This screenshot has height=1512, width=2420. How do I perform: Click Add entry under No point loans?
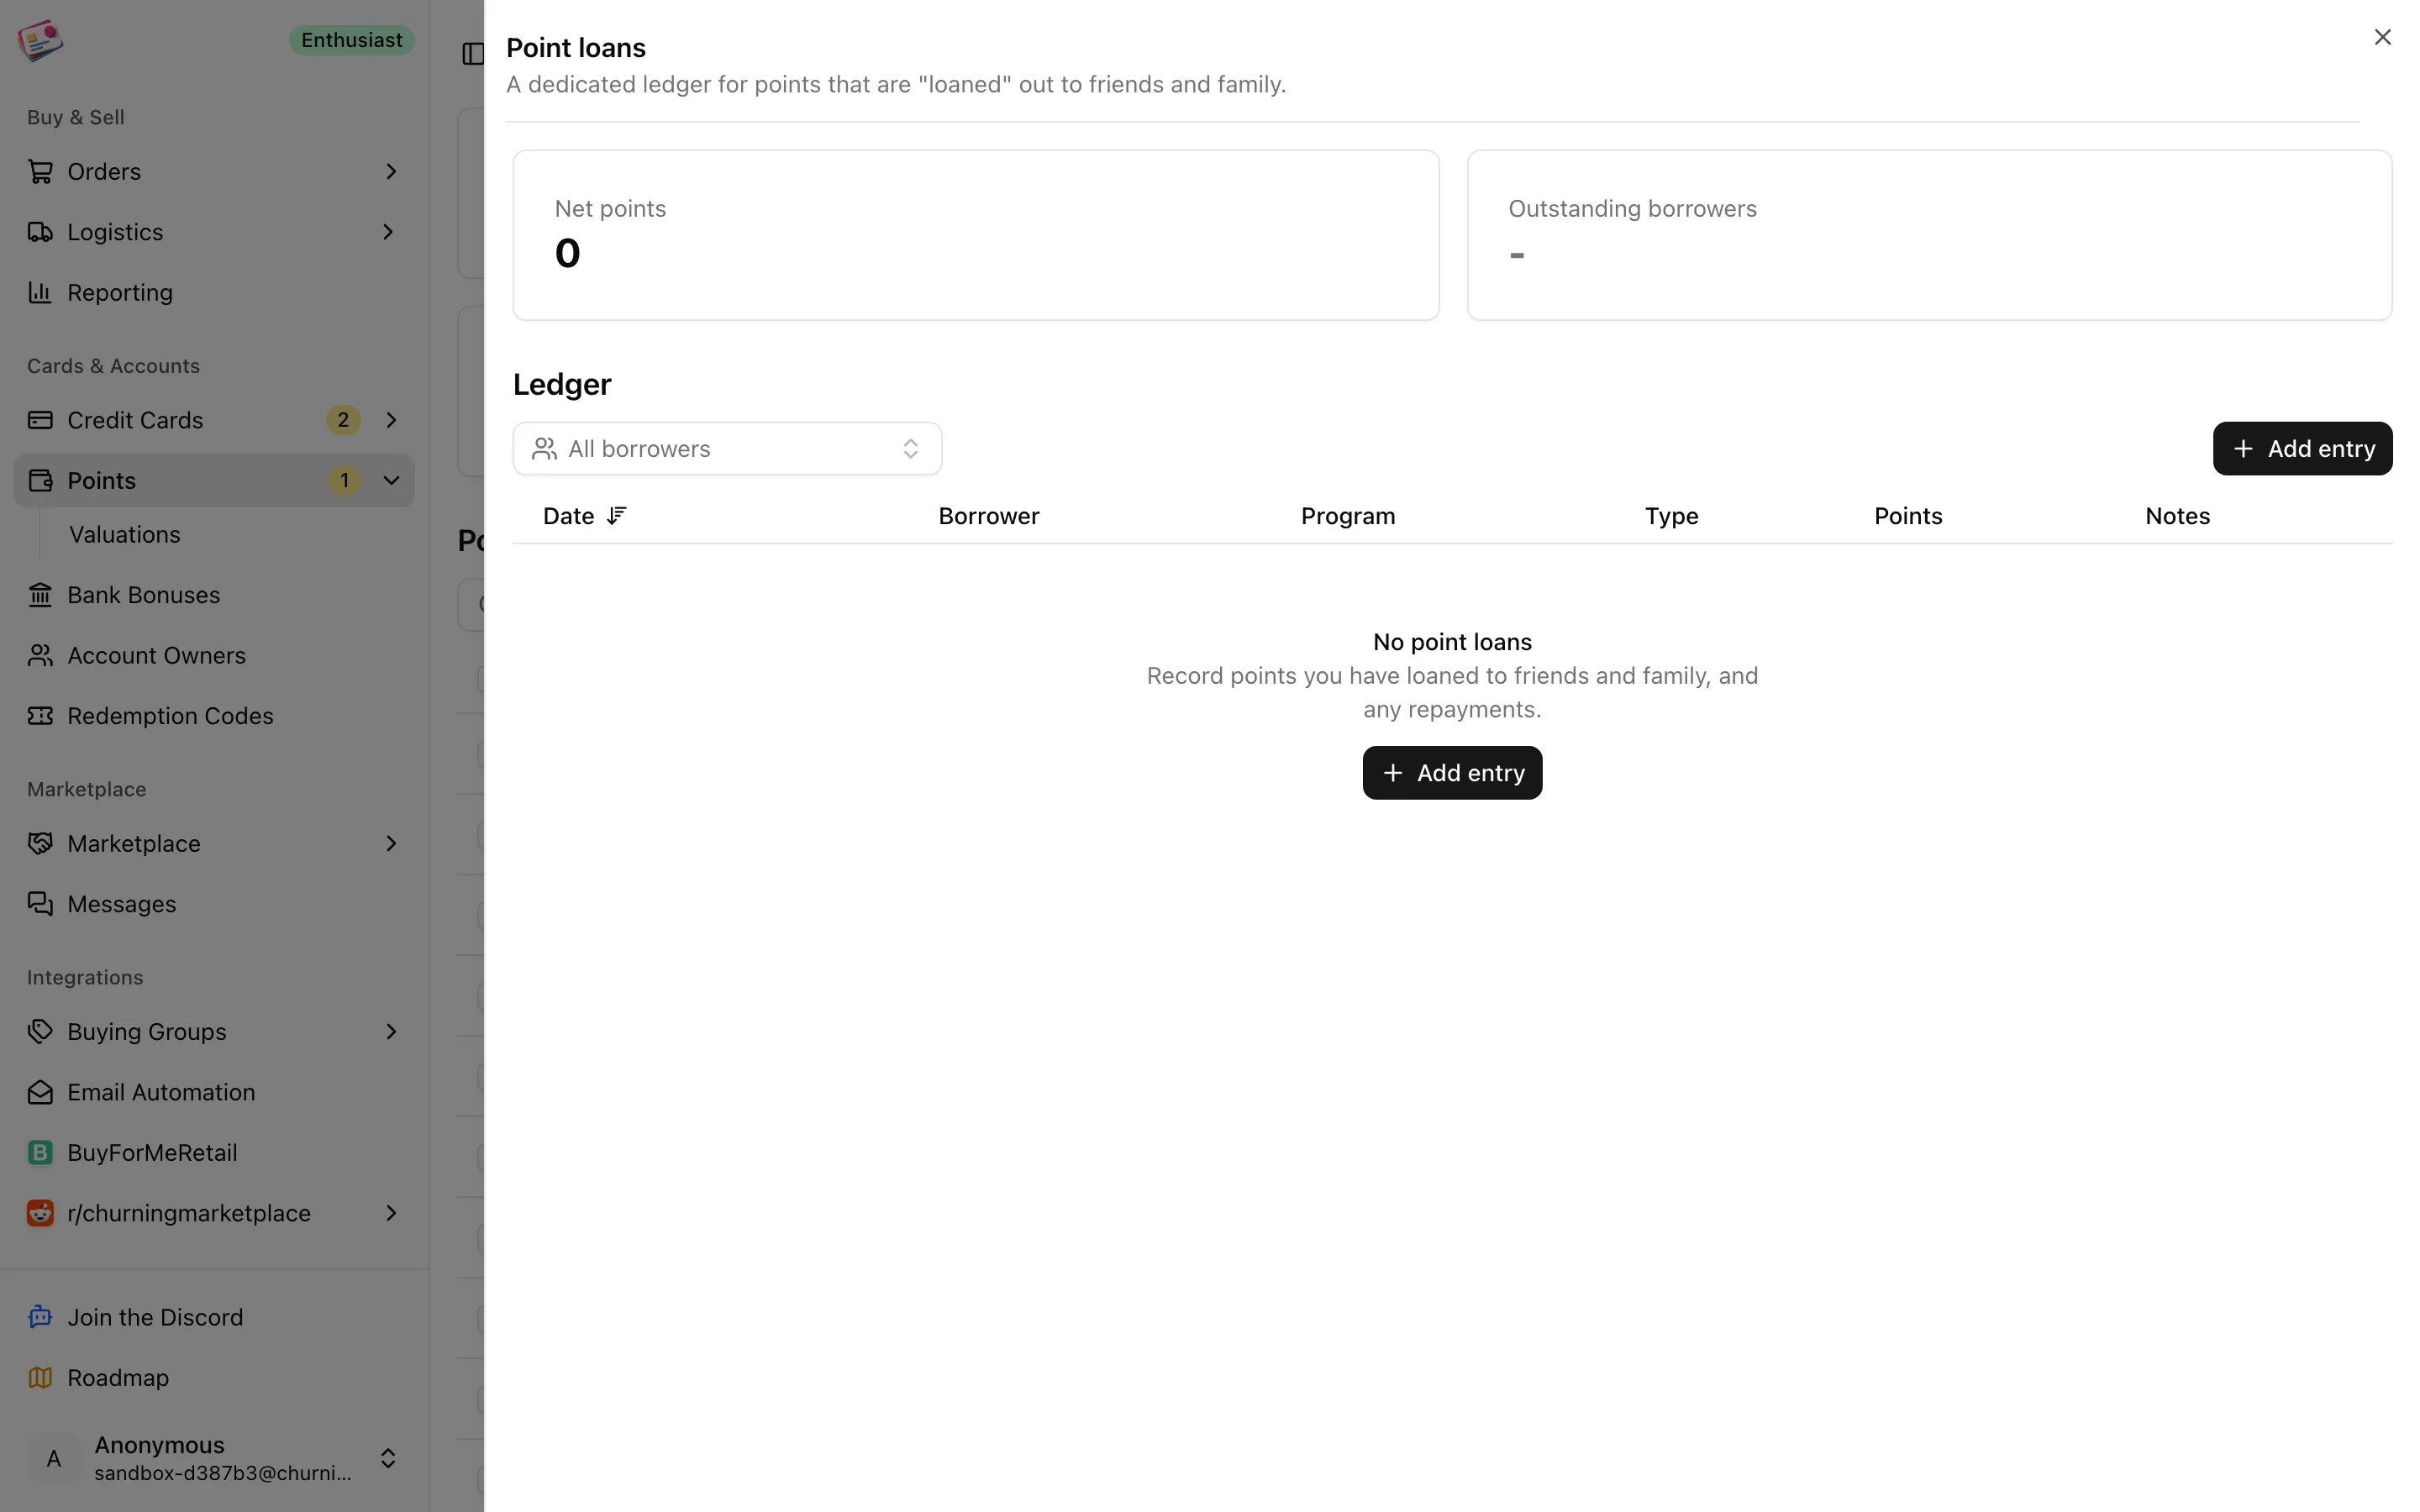(x=1452, y=773)
